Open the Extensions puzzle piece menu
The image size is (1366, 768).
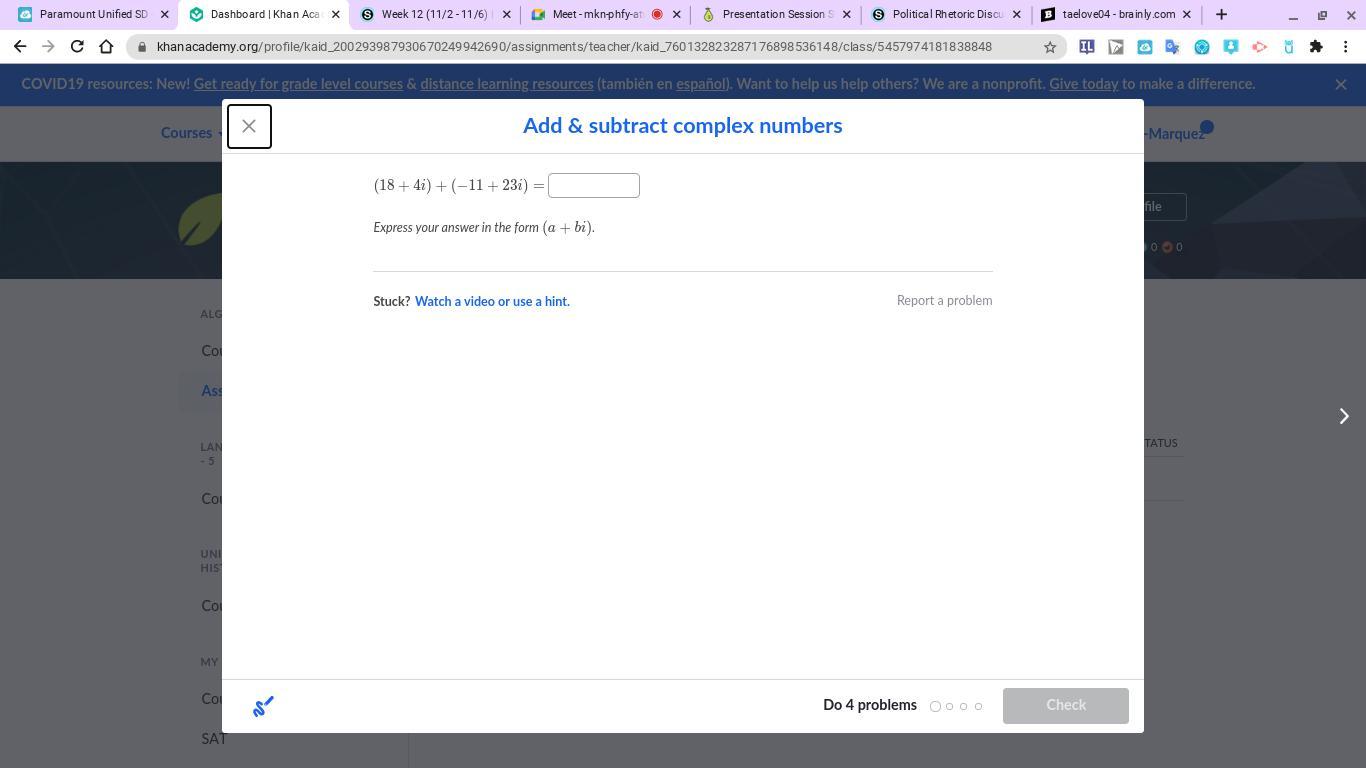[1316, 47]
